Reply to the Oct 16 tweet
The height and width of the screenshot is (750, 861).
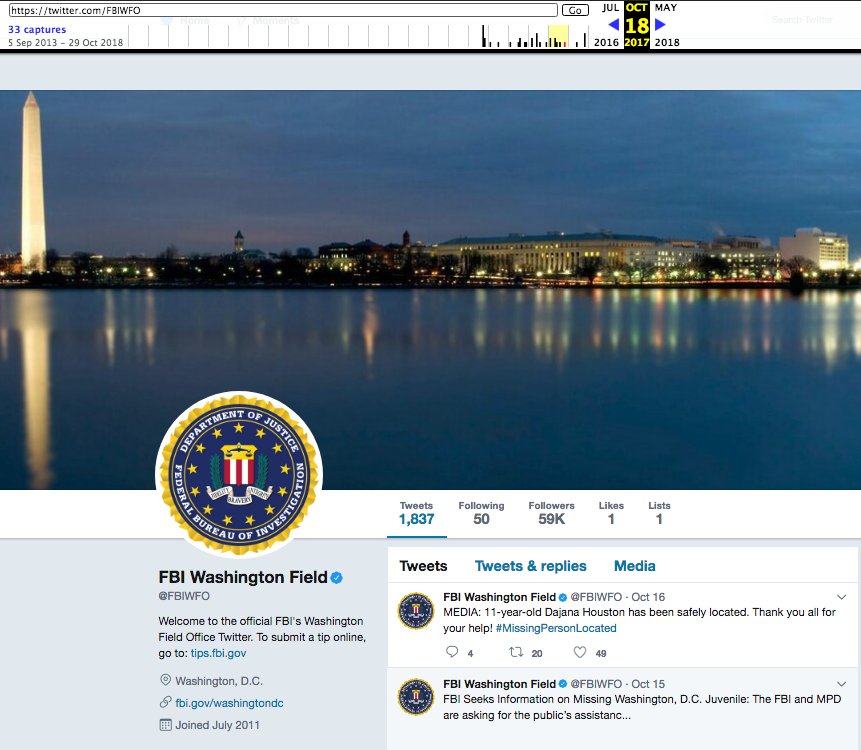click(452, 652)
